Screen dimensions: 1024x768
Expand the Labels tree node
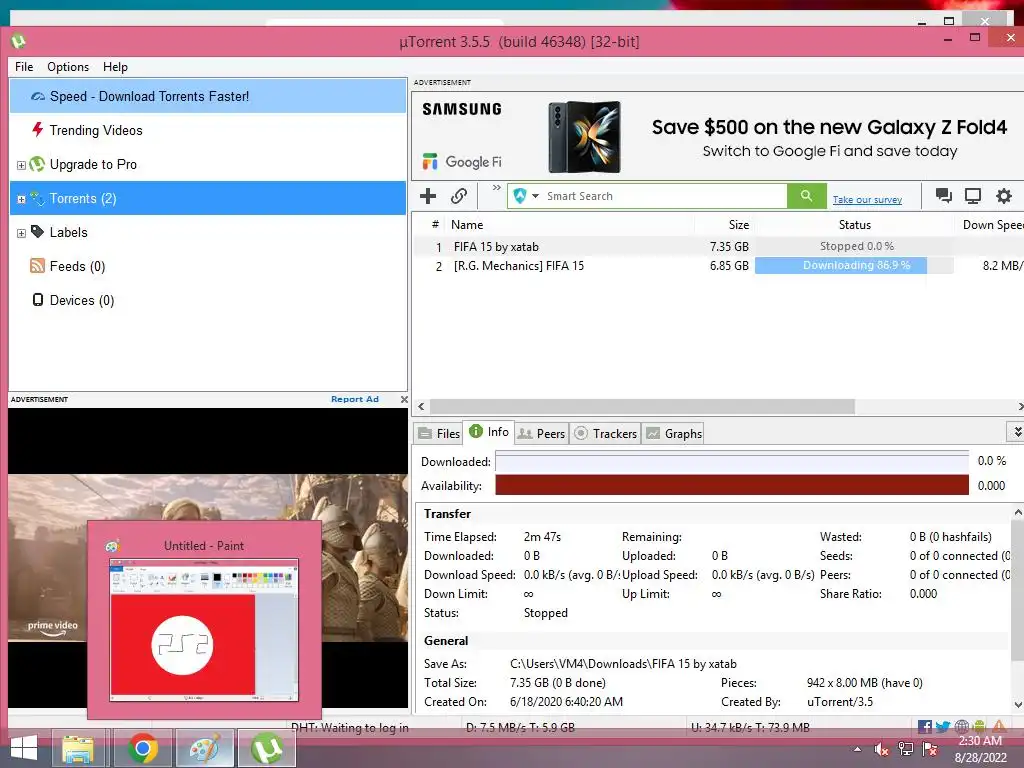21,233
